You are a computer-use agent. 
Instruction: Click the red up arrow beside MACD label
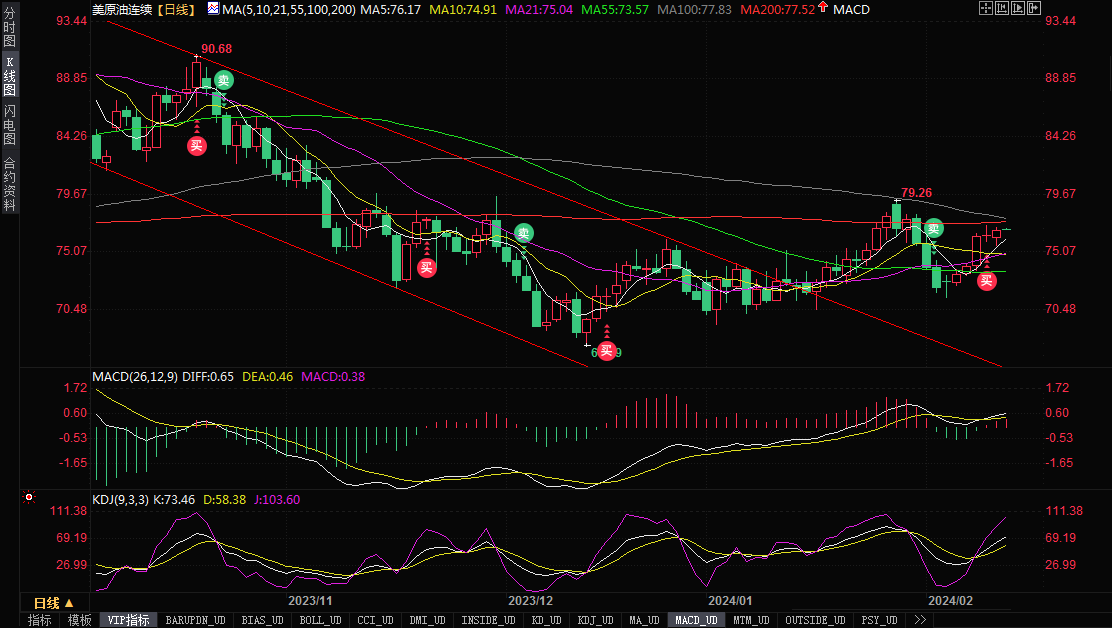pos(821,8)
